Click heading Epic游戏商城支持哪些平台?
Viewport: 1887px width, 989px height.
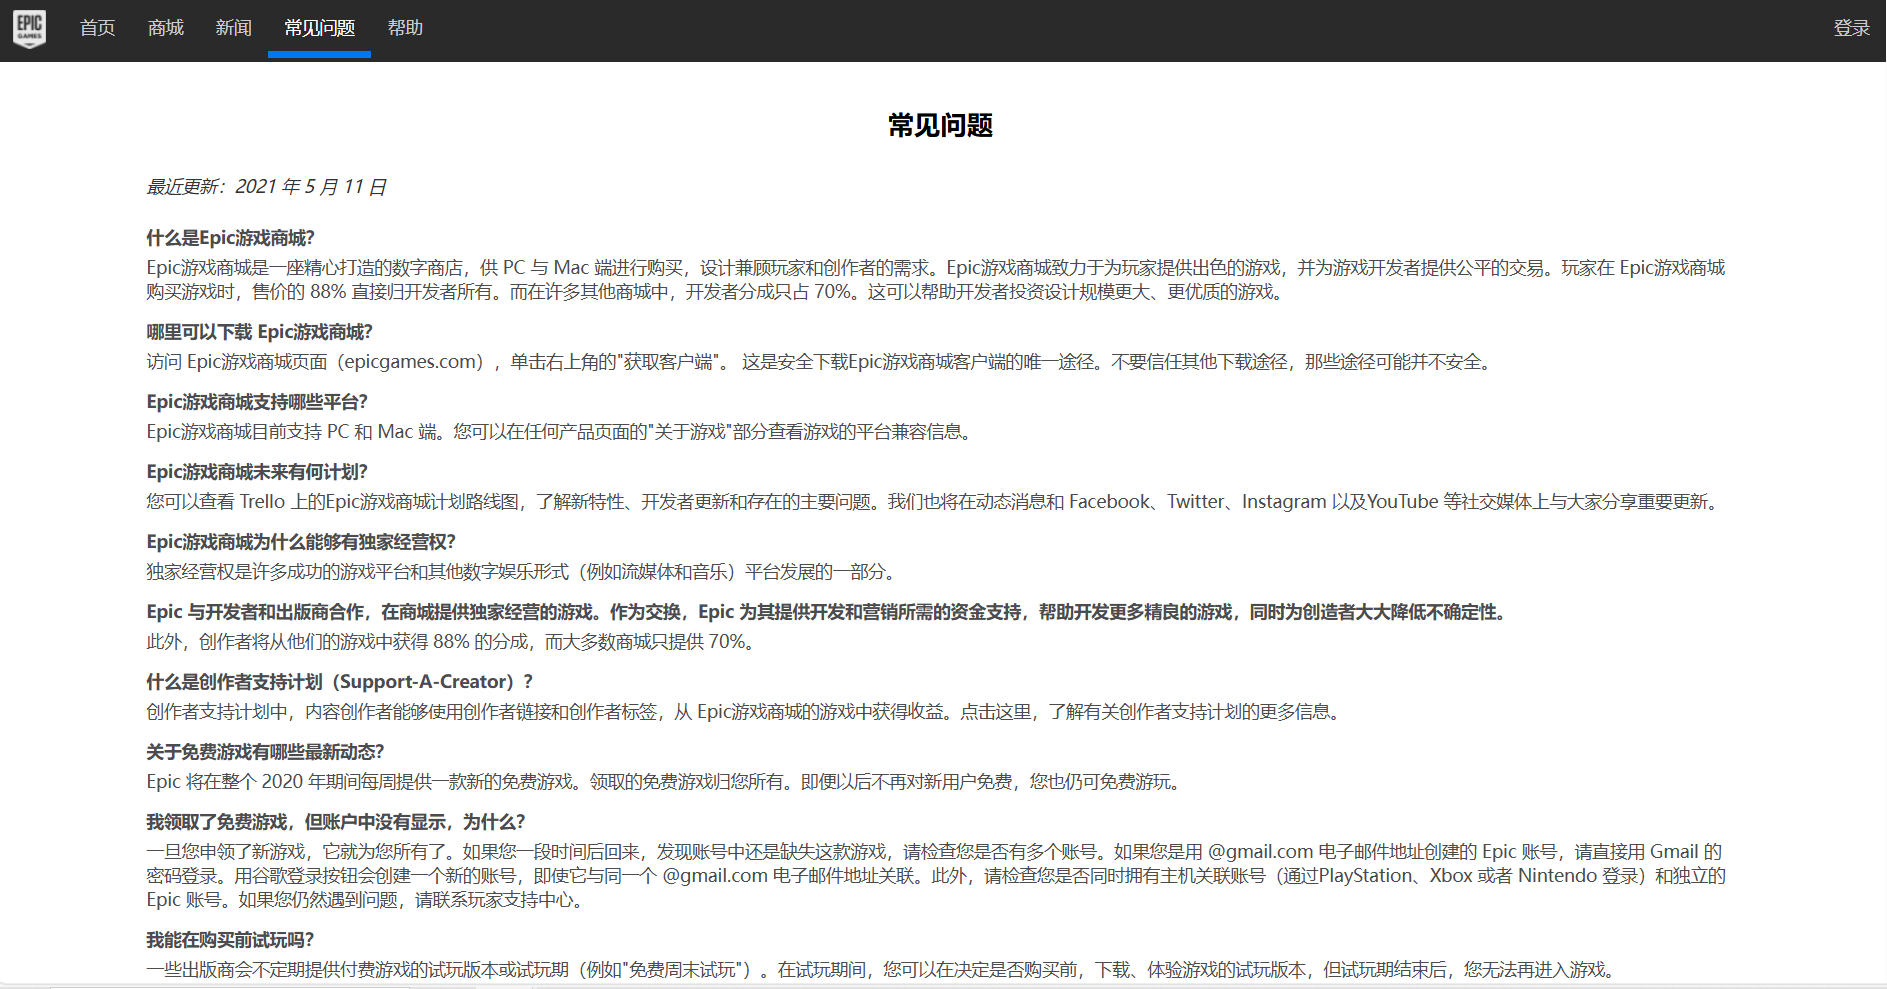258,401
